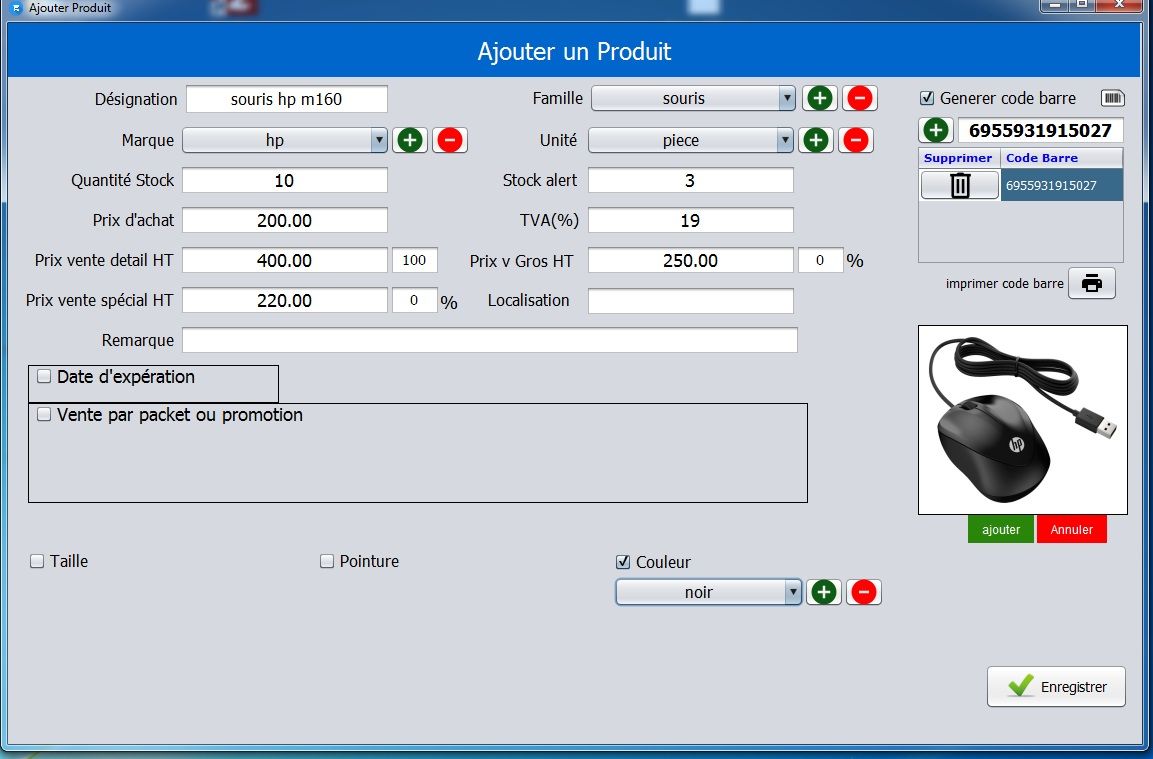Click the TVA(%) field

tap(690, 220)
